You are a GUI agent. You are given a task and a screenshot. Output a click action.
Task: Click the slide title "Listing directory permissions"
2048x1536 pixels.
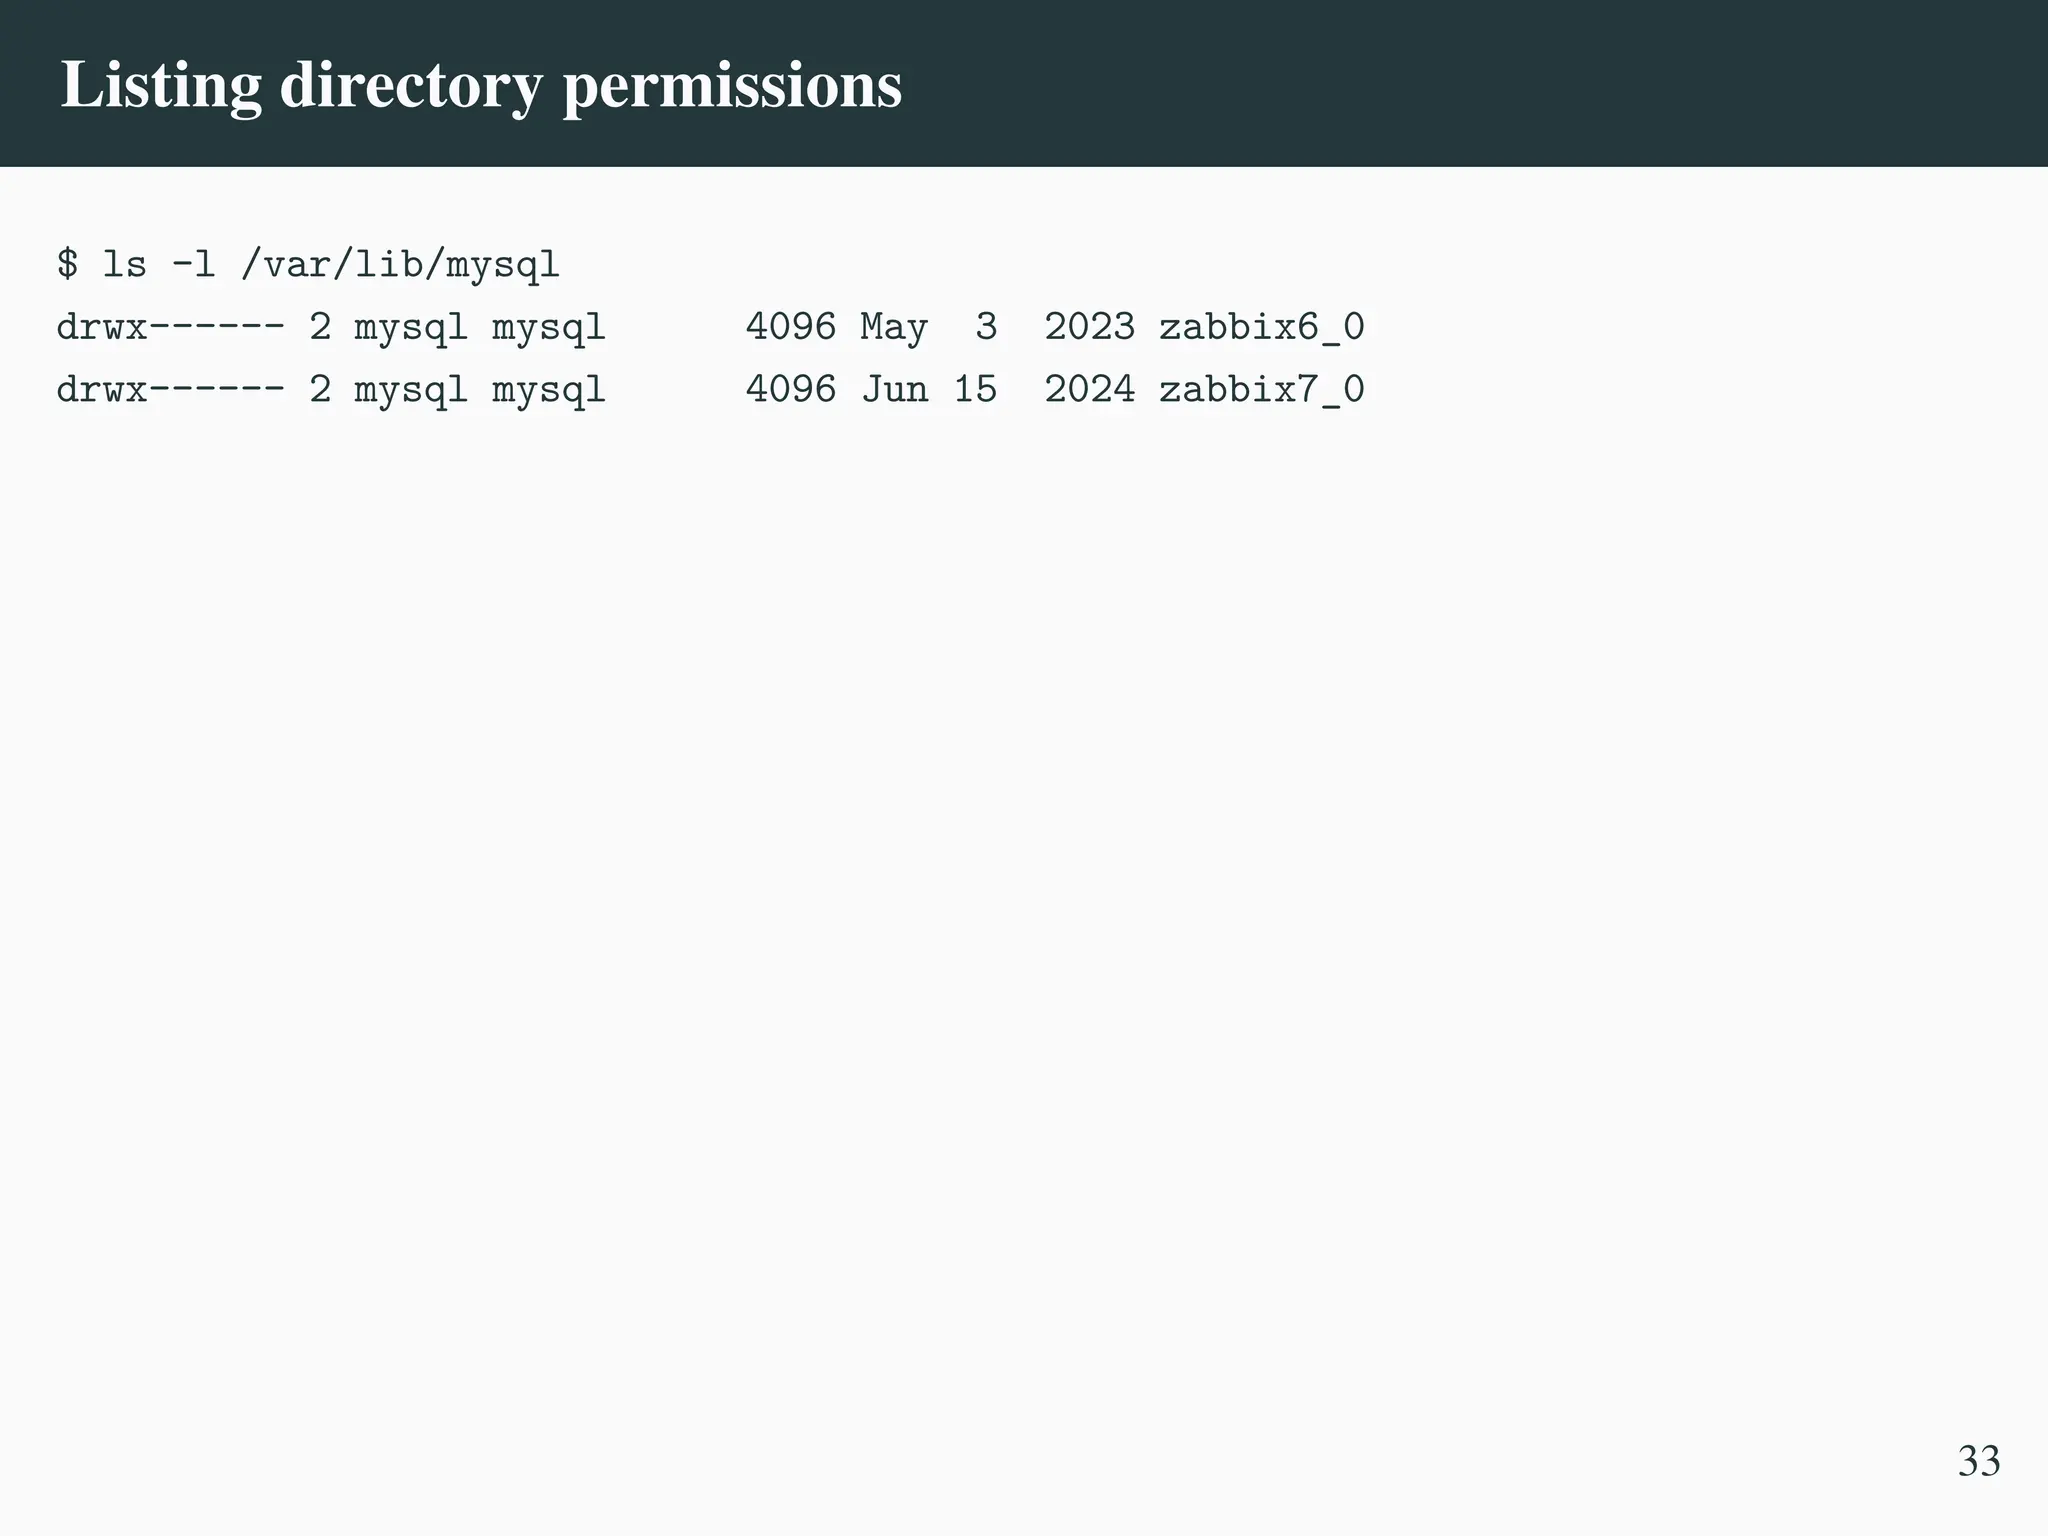pyautogui.click(x=481, y=86)
